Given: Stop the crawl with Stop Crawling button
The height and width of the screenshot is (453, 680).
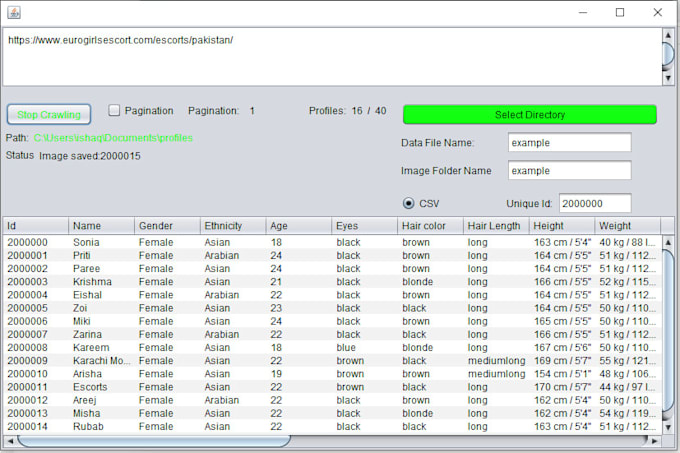Looking at the screenshot, I should point(49,114).
